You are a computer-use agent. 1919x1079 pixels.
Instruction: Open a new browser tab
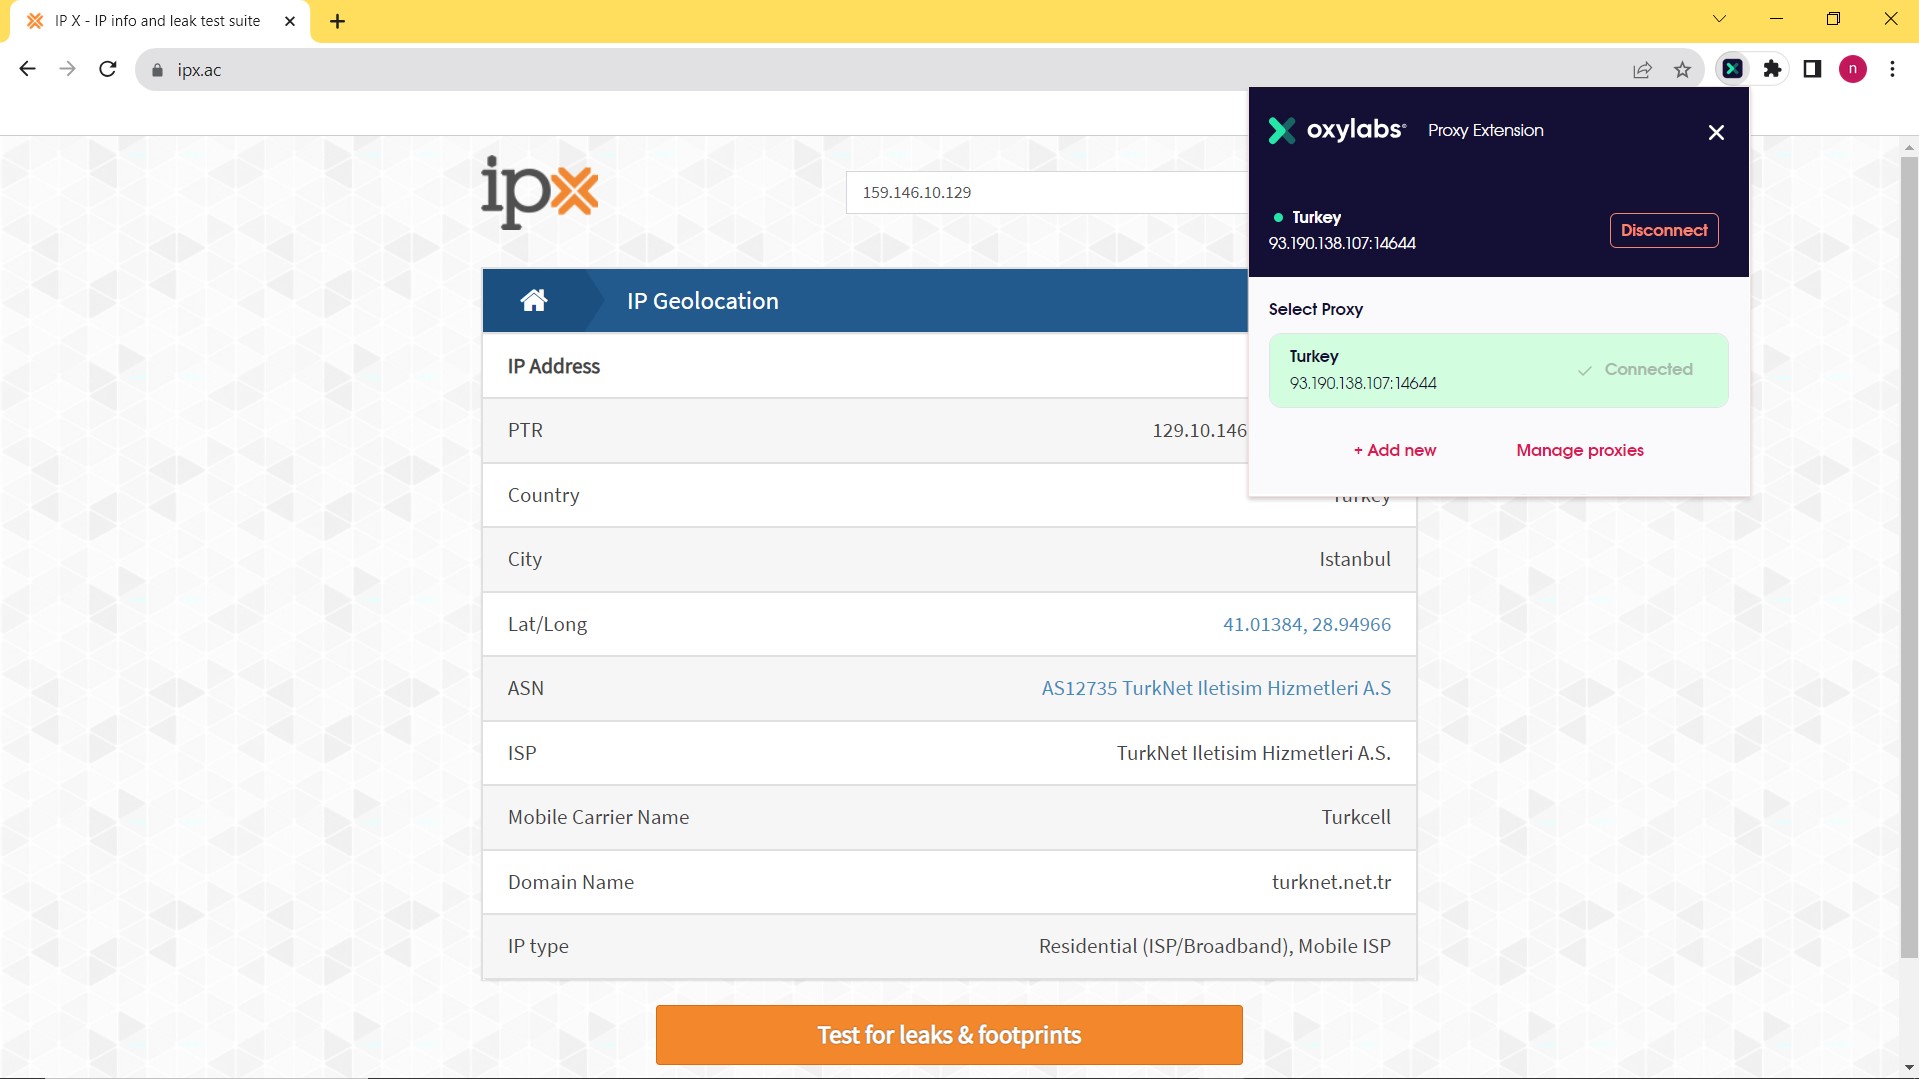337,21
